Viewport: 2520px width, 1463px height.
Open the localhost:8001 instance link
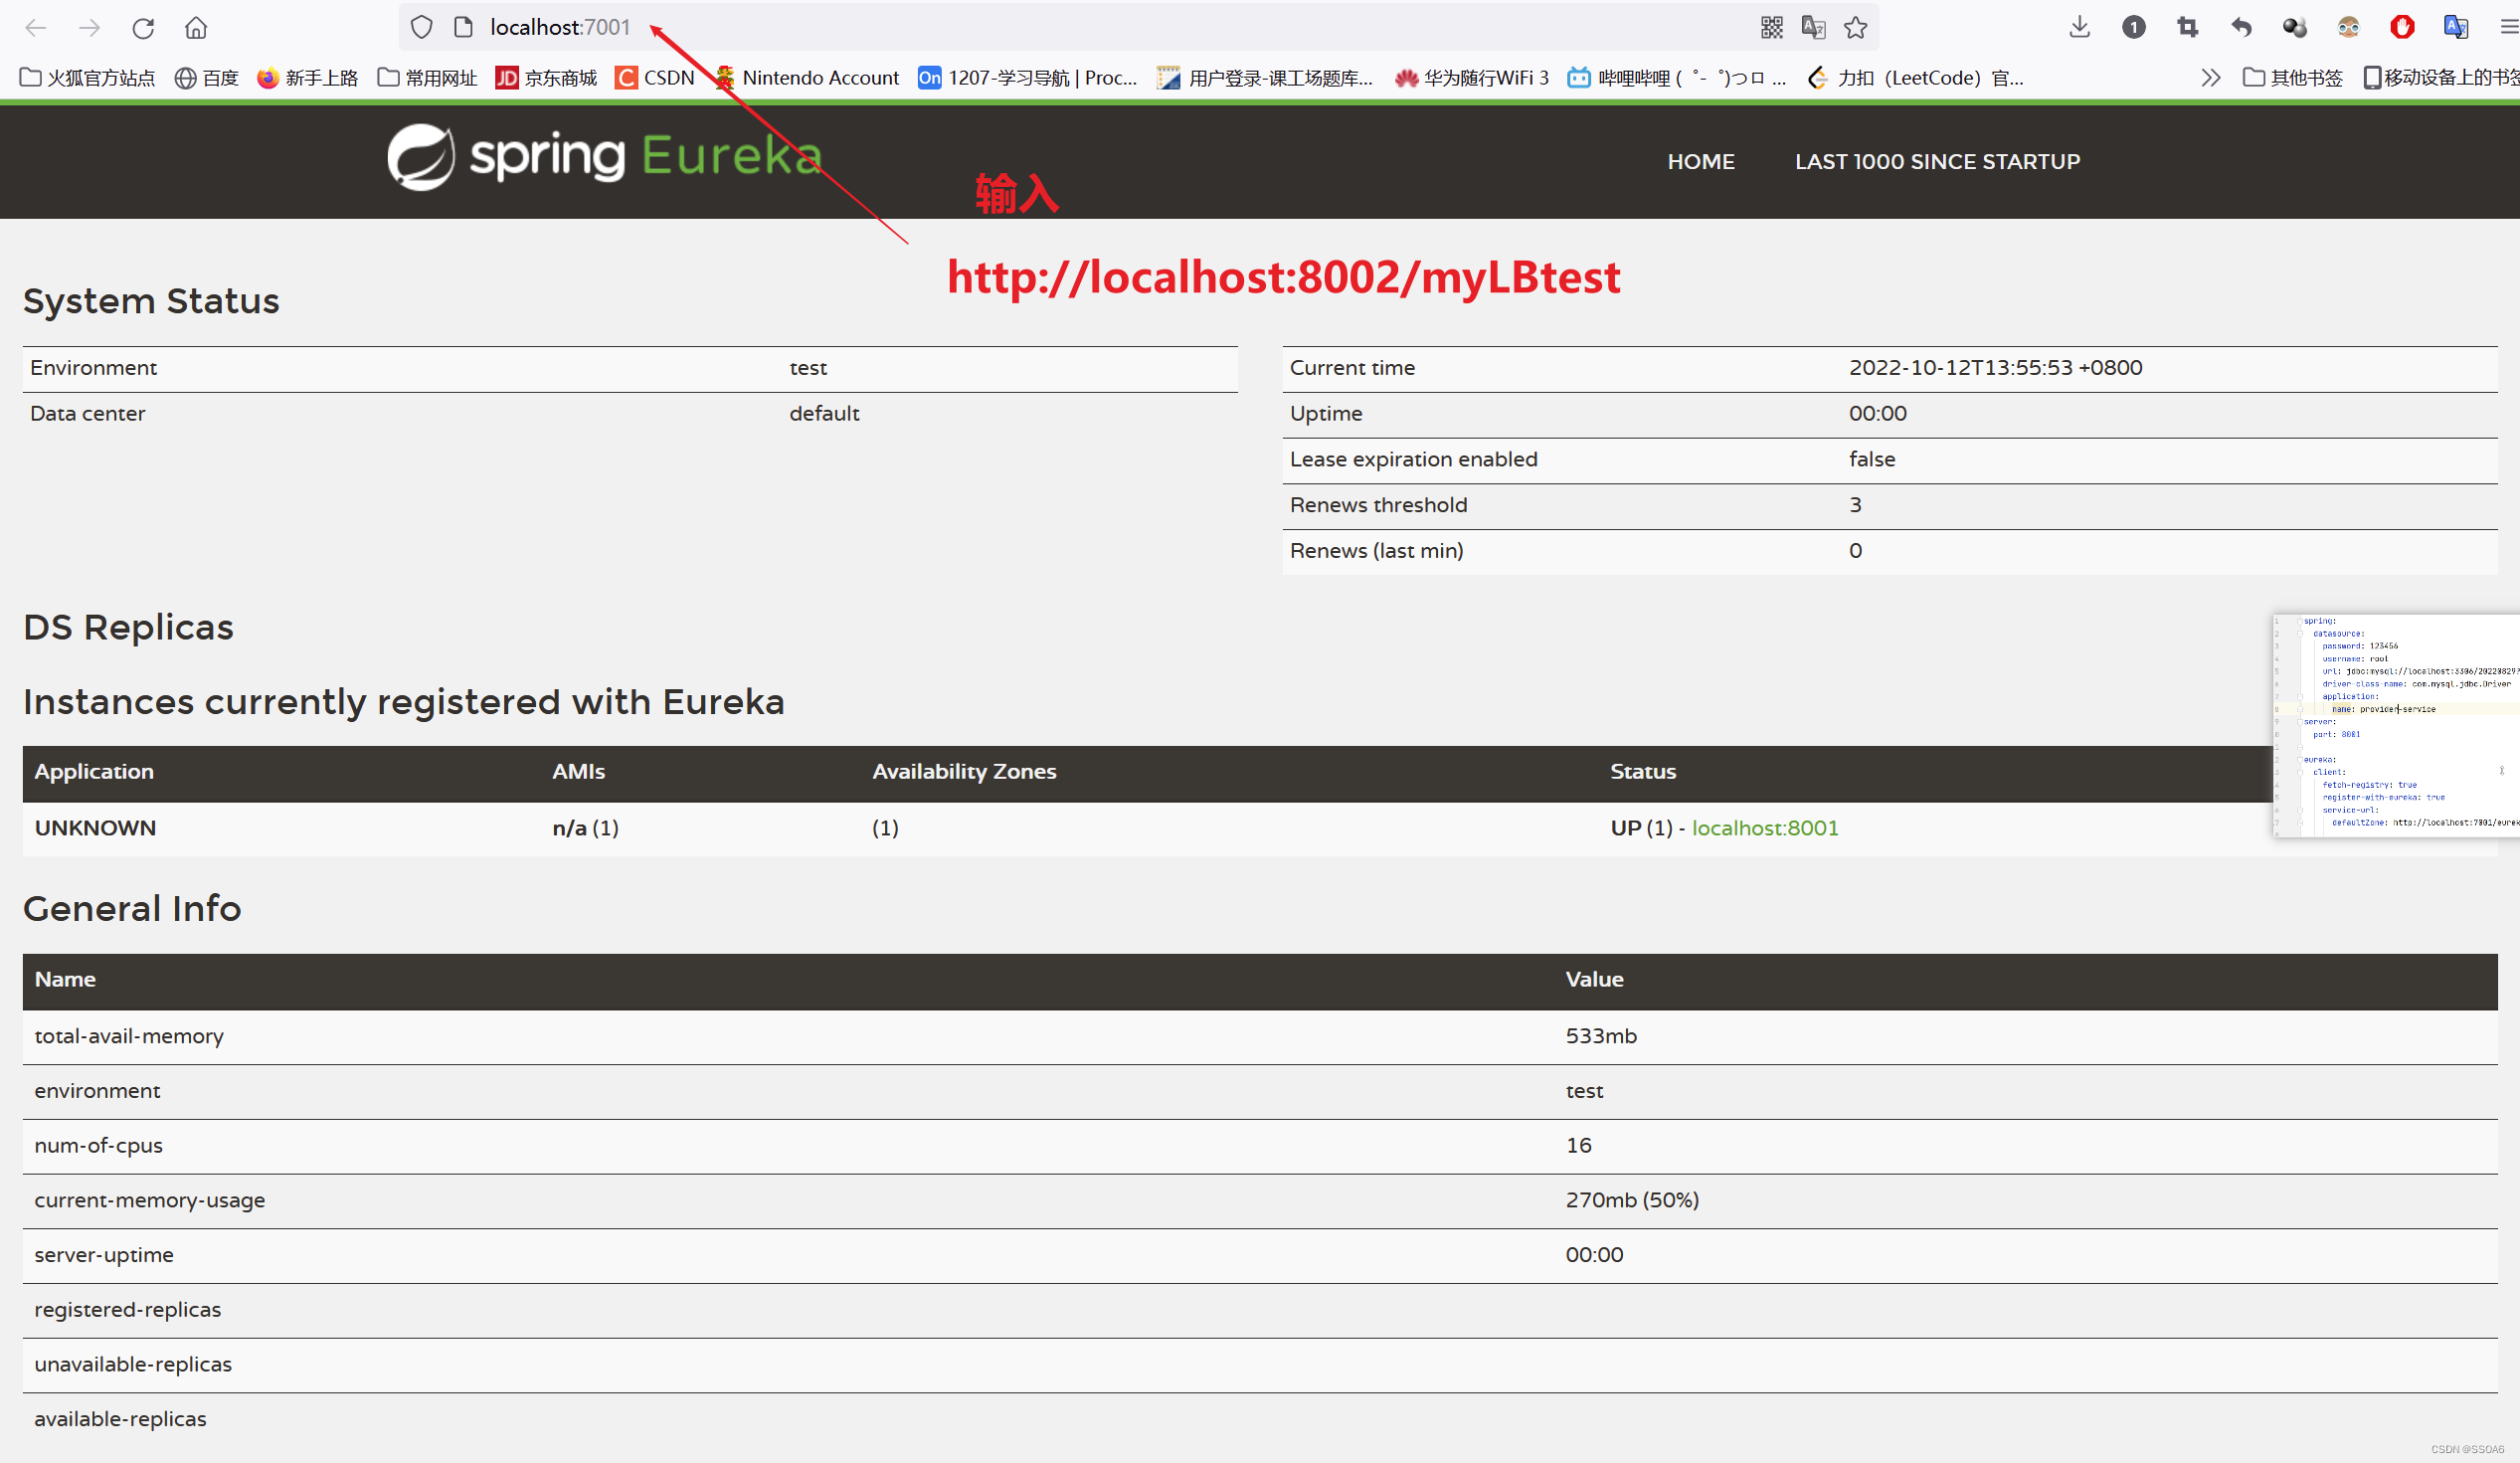(1764, 828)
